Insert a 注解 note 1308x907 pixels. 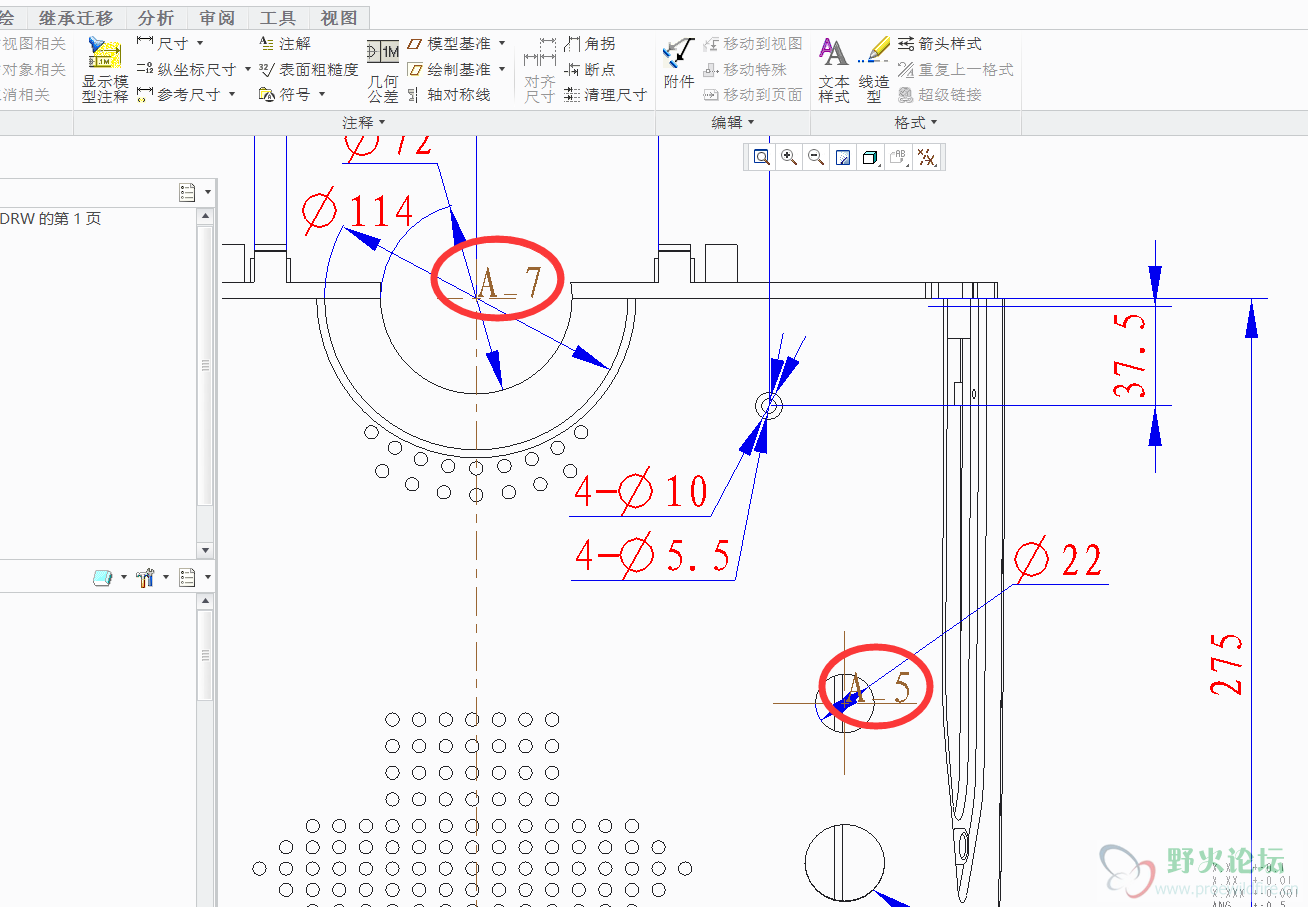pyautogui.click(x=284, y=44)
